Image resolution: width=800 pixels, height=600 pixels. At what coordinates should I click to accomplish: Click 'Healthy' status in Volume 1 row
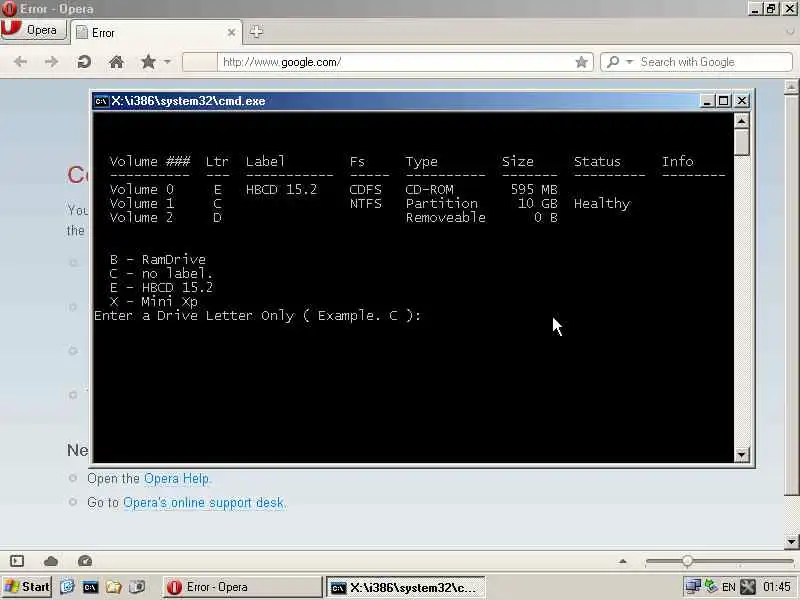point(602,204)
